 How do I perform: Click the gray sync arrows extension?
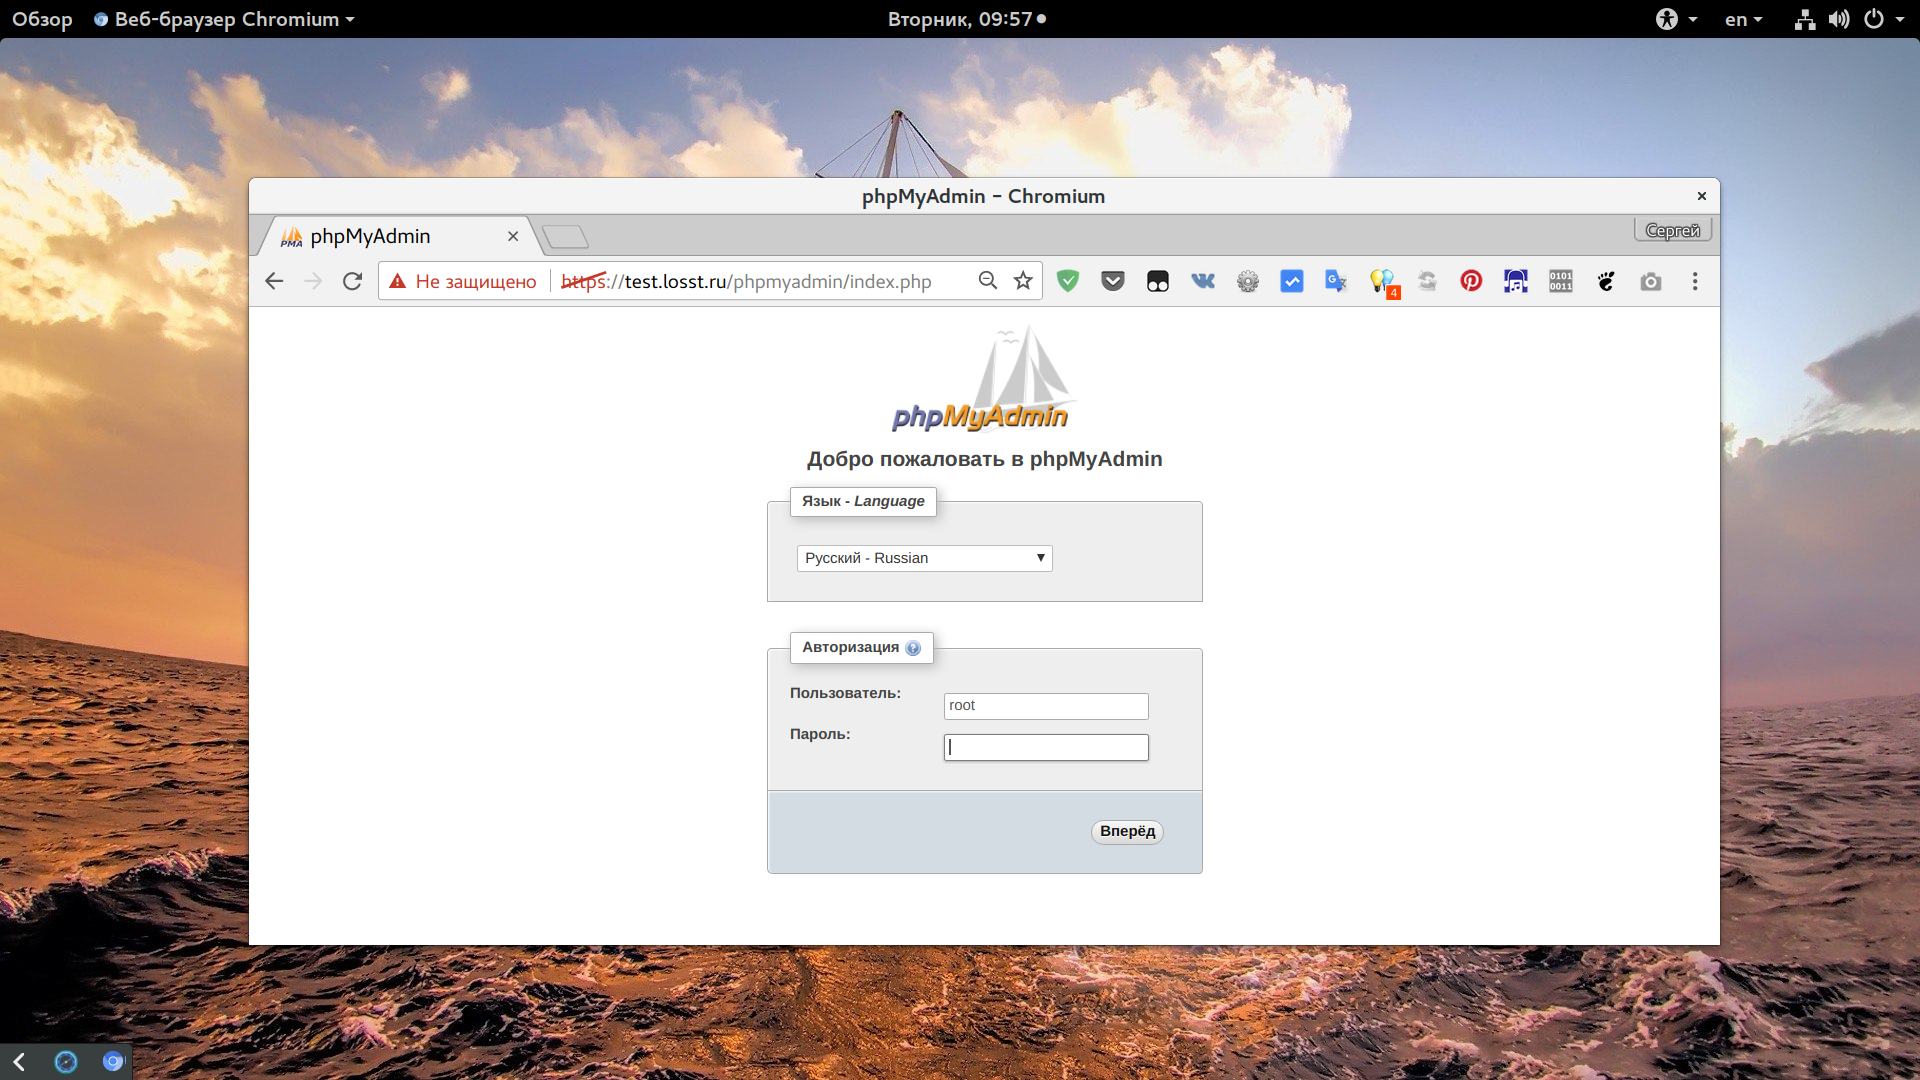pos(1427,281)
